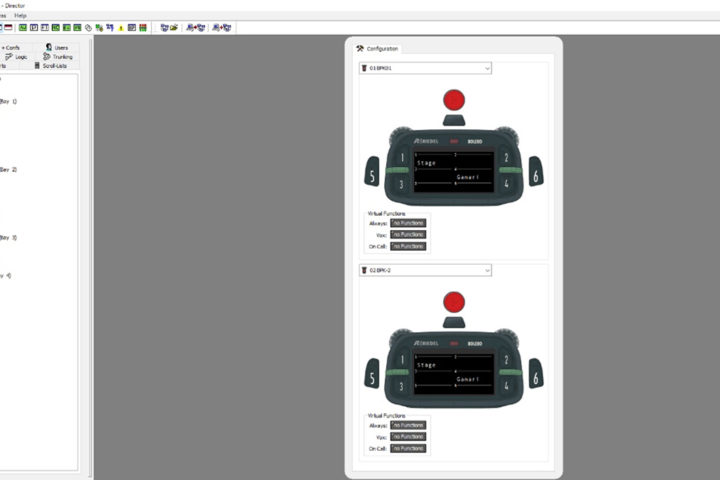Select key 3 on the 02 BPK-2 beltpack

click(x=401, y=386)
